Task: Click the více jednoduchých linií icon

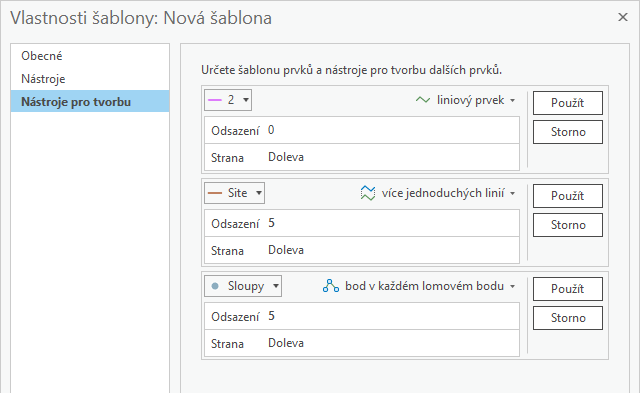Action: 368,193
